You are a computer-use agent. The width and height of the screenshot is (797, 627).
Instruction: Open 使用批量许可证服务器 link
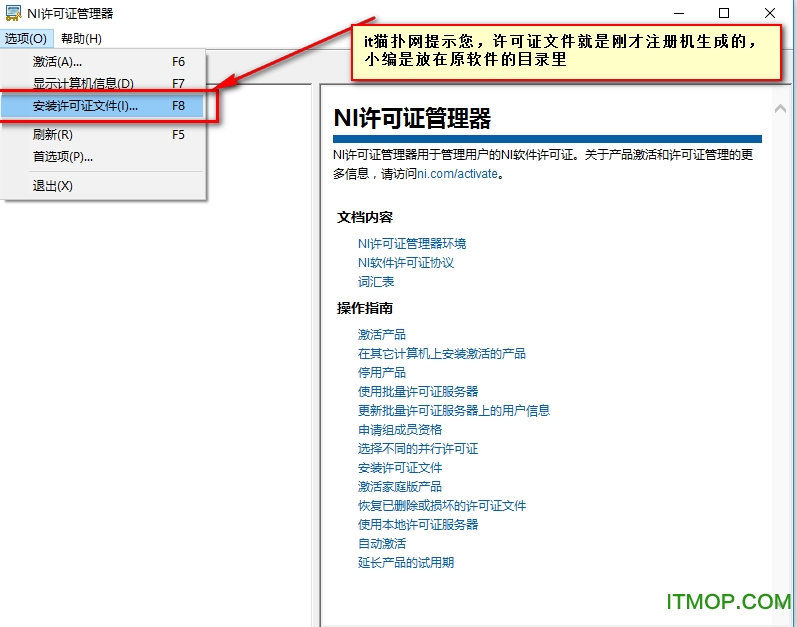pos(418,392)
